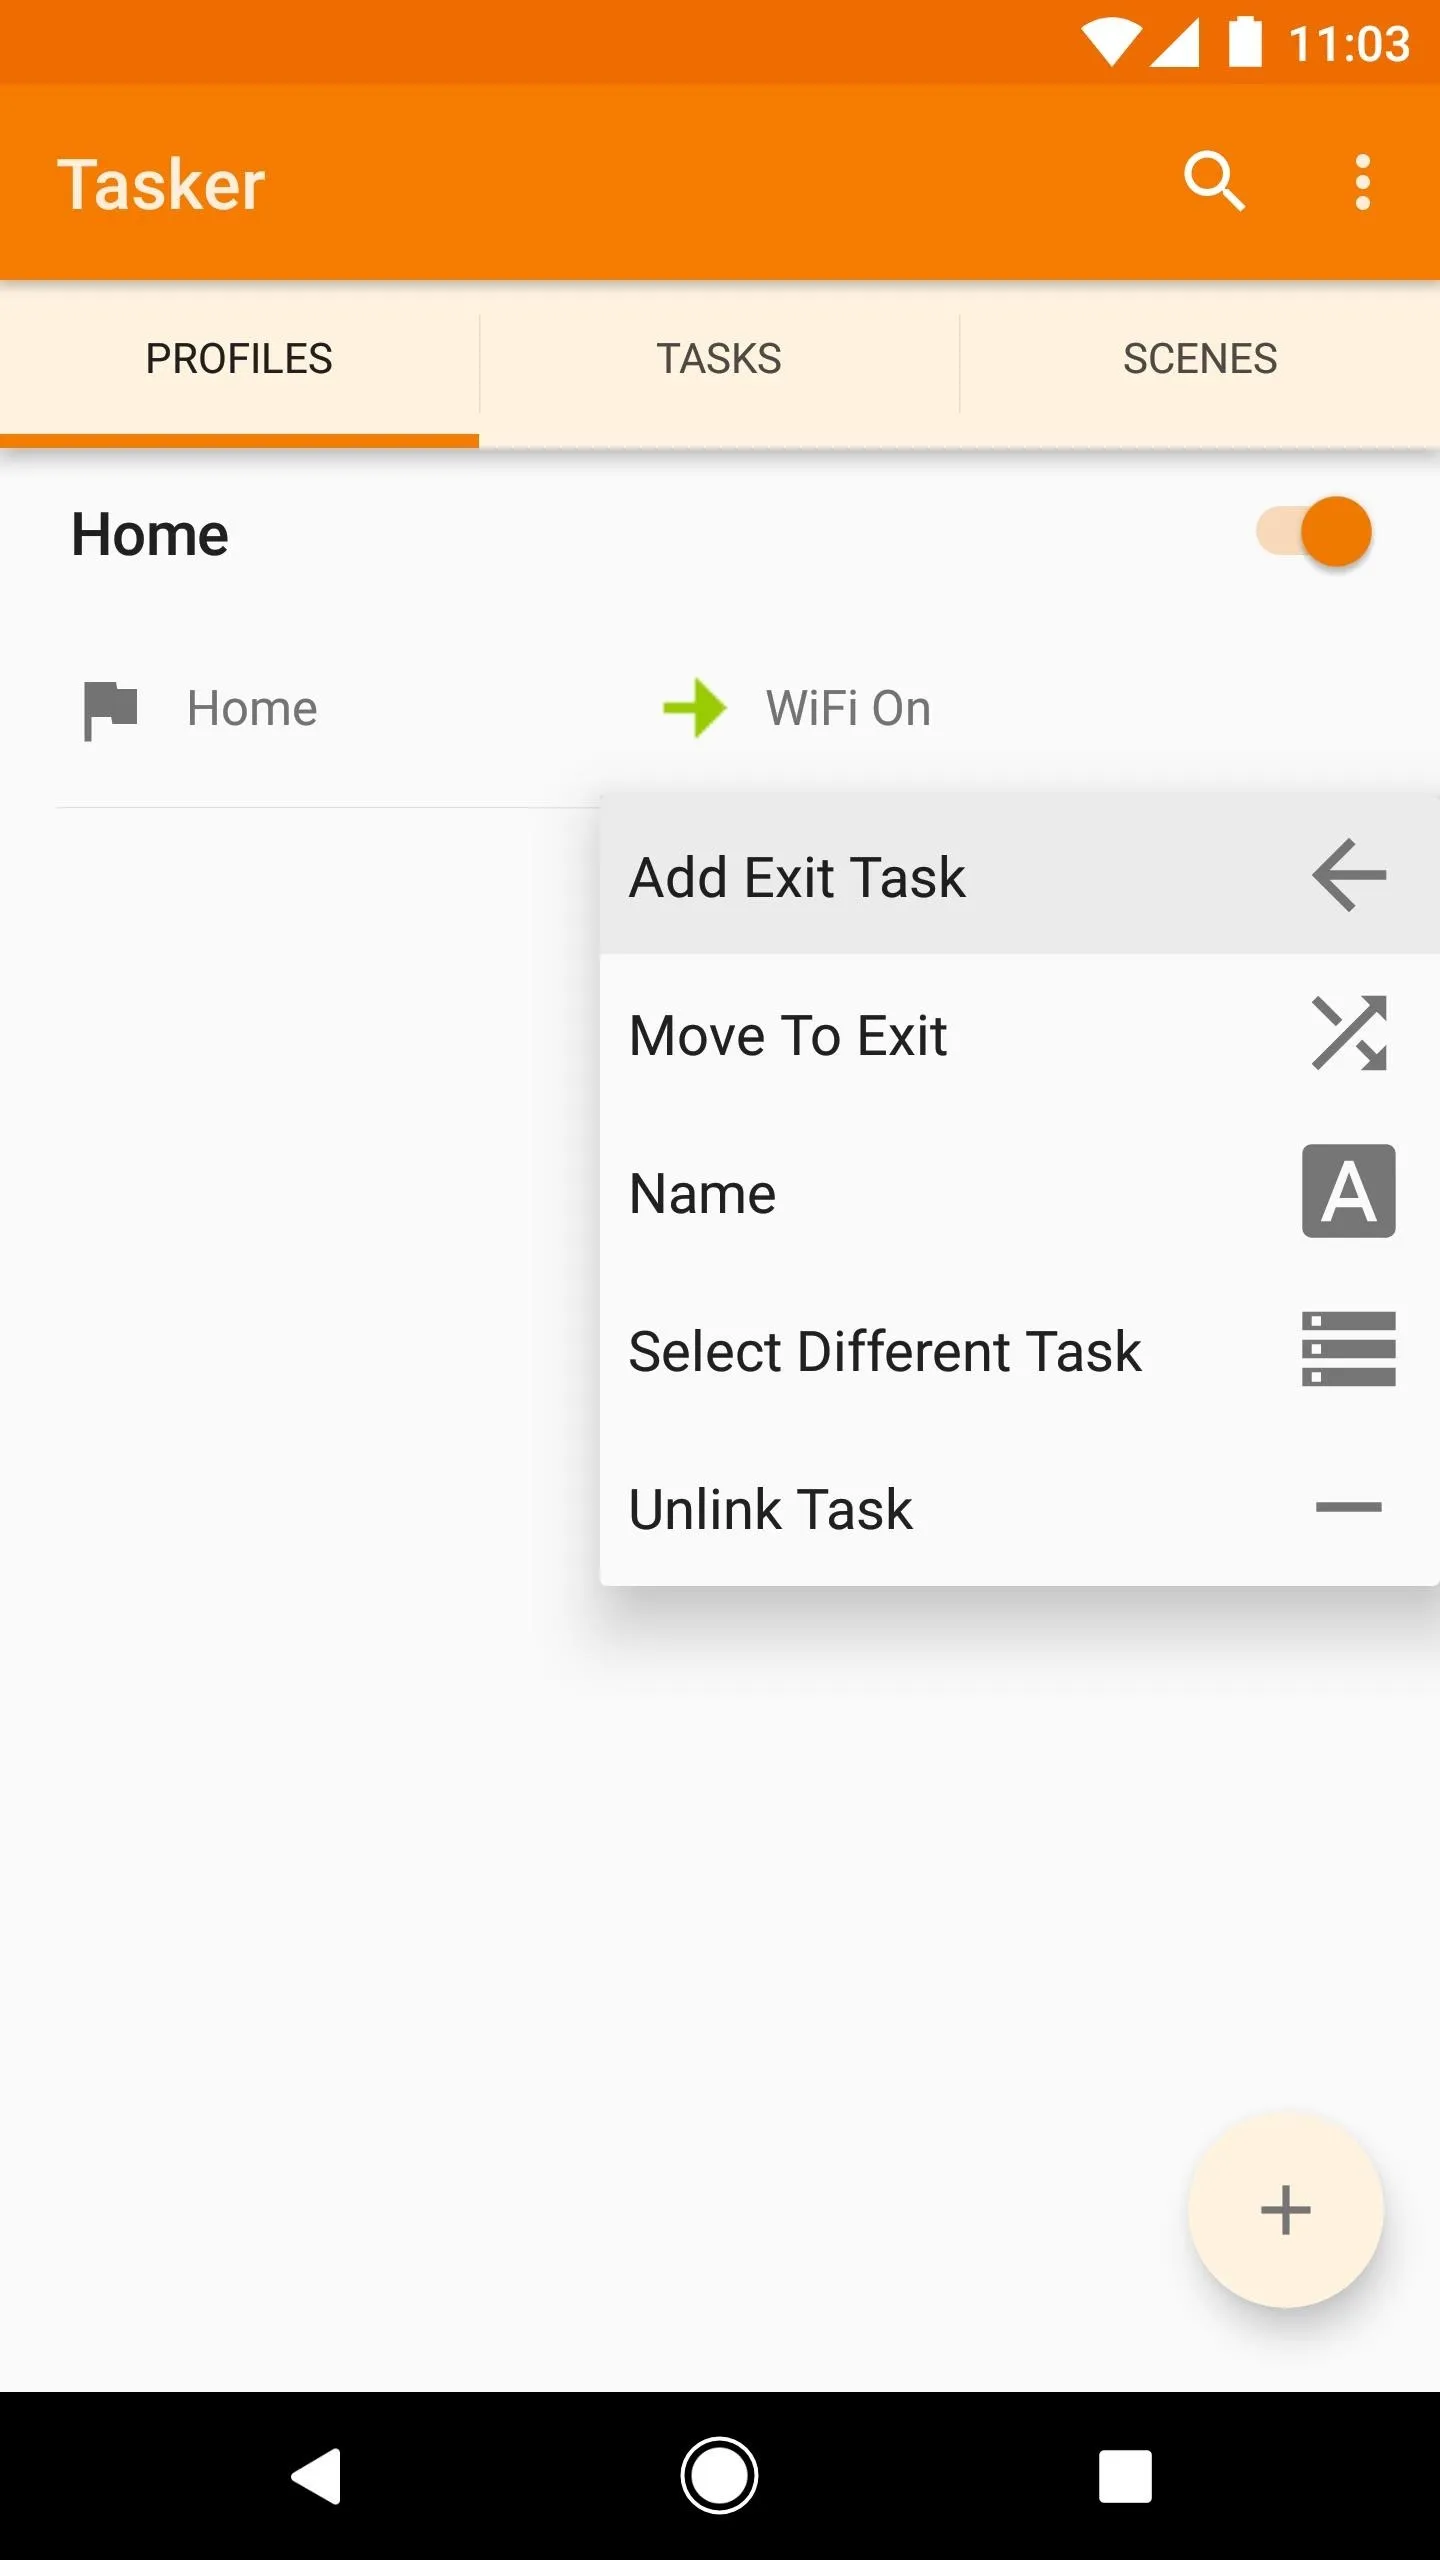The width and height of the screenshot is (1440, 2560).
Task: Click the list icon for Select Different Task
Action: [x=1349, y=1349]
